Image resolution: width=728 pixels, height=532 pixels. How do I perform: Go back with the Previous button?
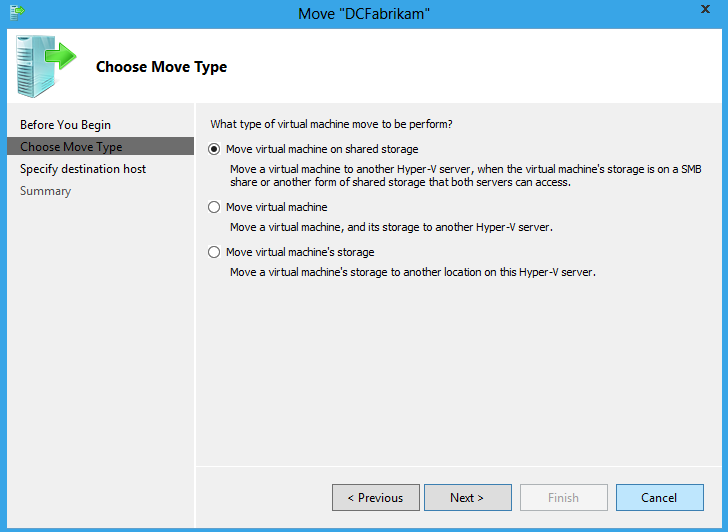[376, 498]
